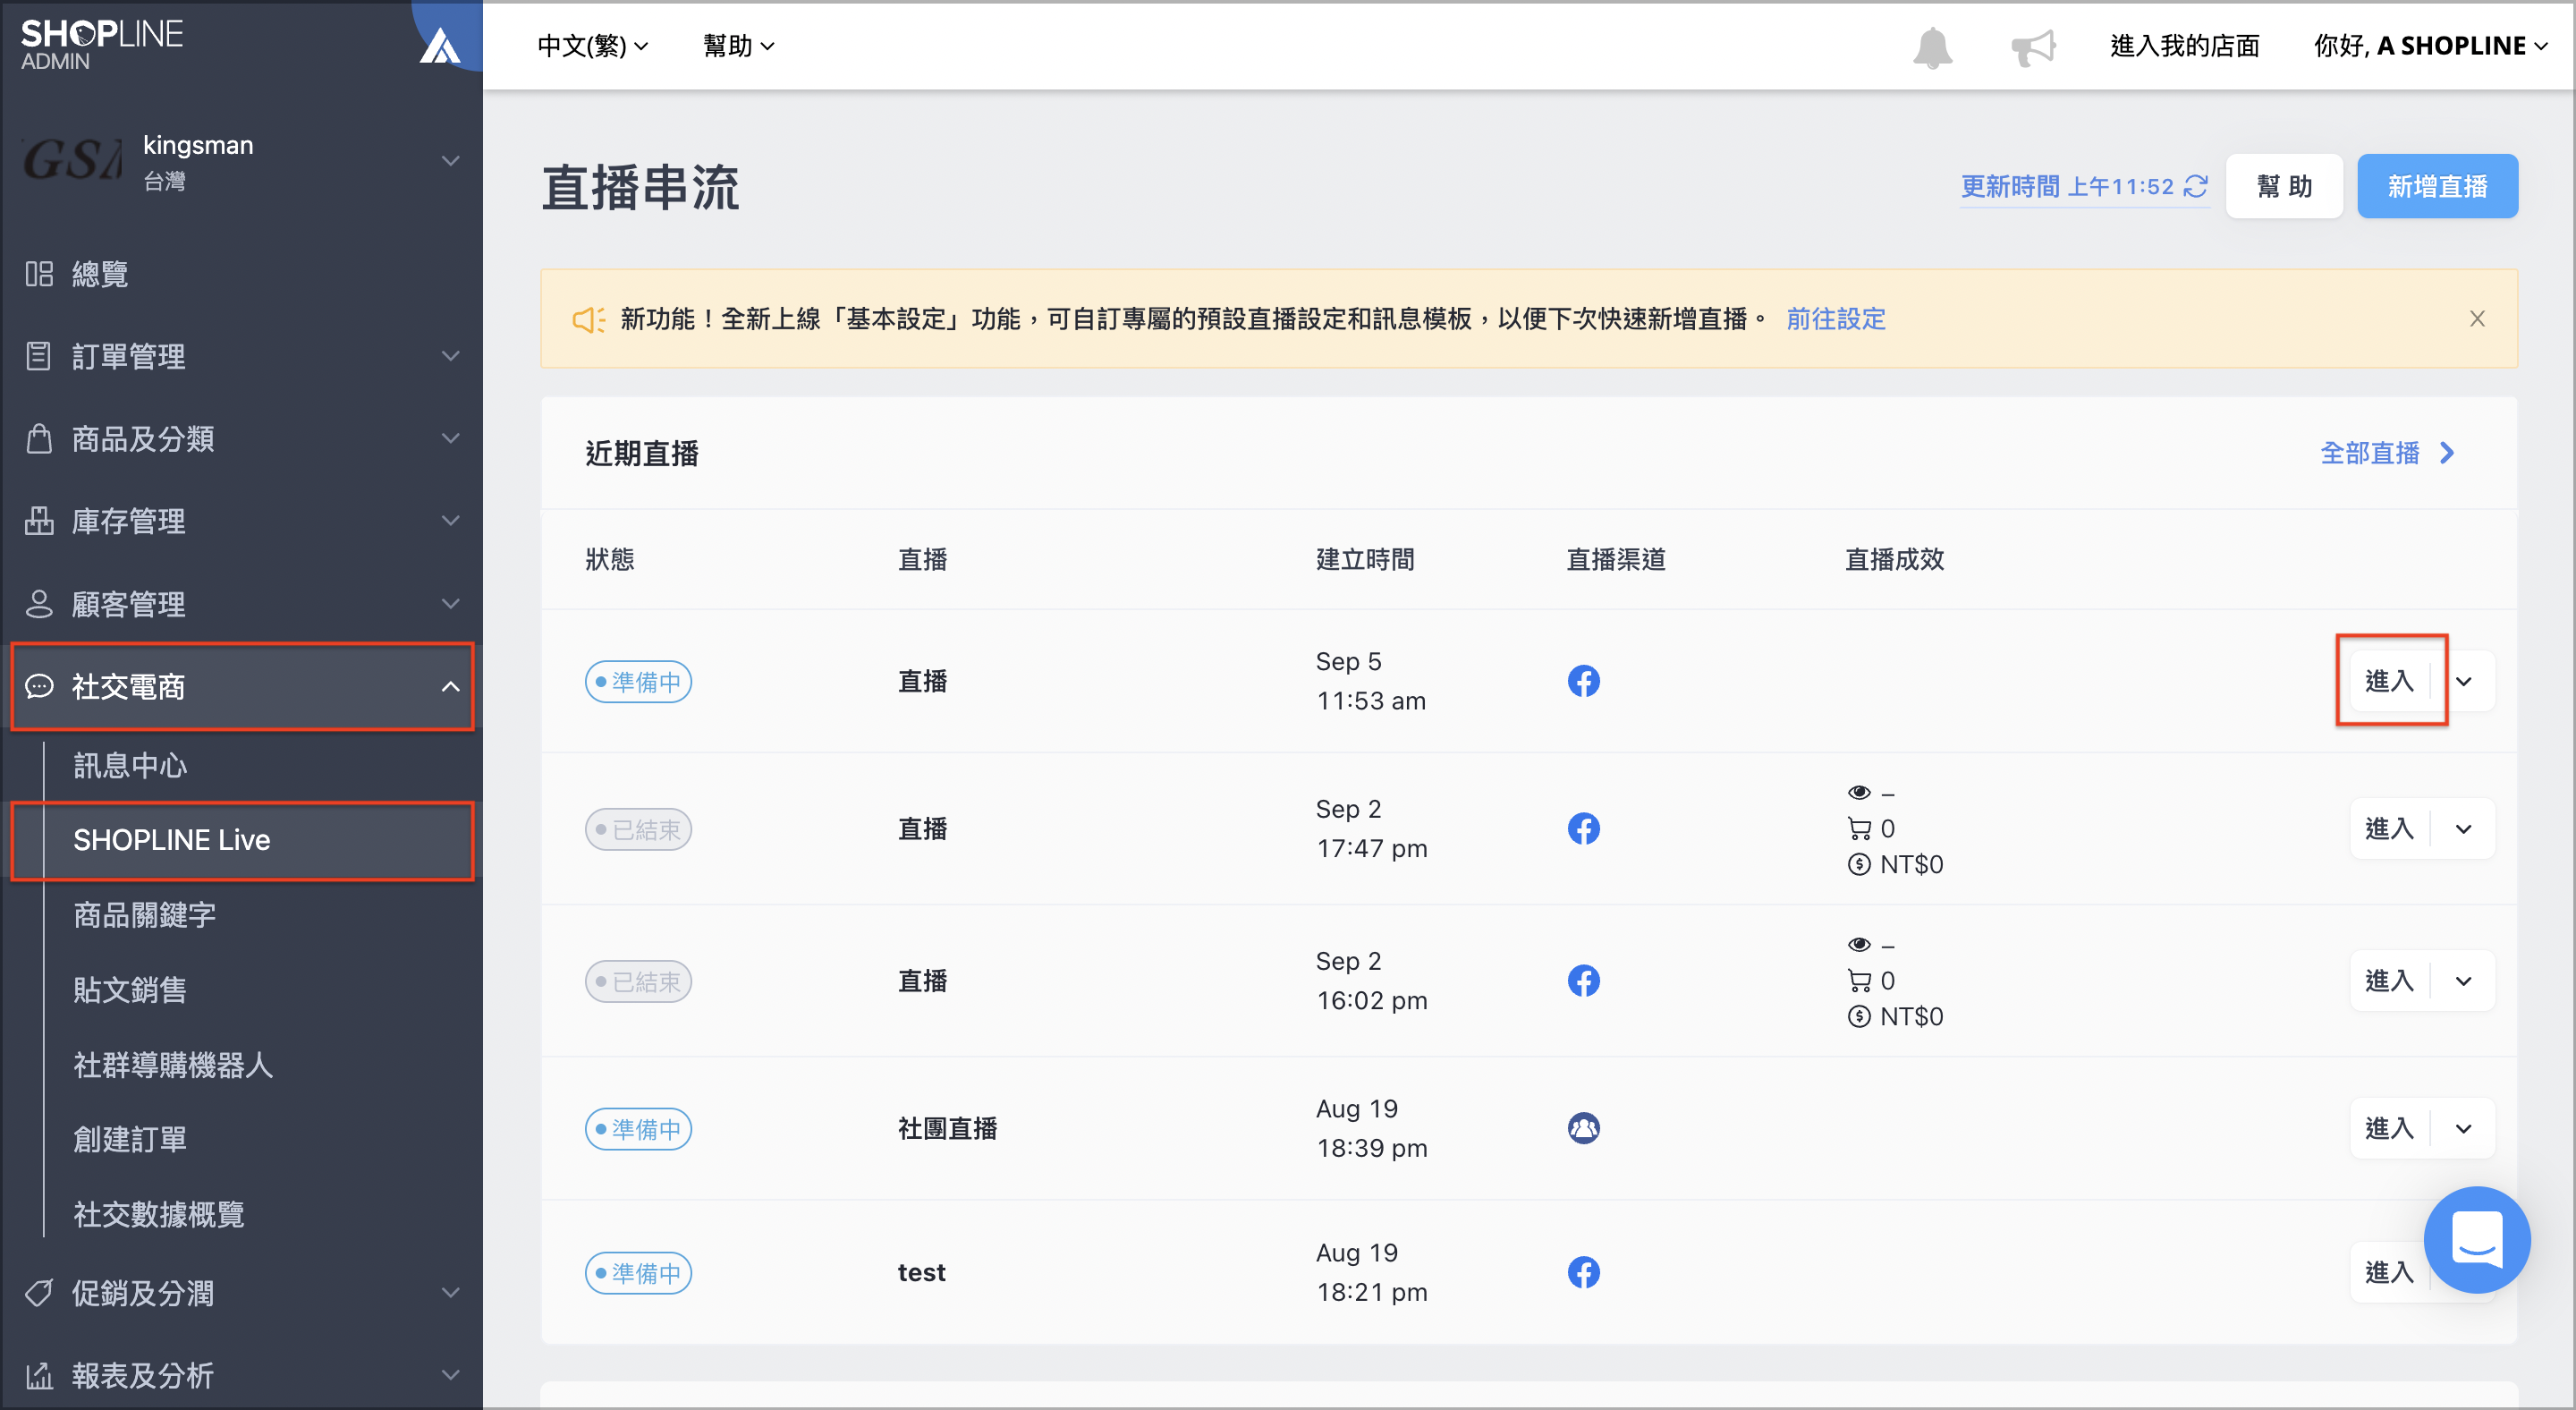The width and height of the screenshot is (2576, 1410).
Task: Click the test broadcast title
Action: [x=921, y=1272]
